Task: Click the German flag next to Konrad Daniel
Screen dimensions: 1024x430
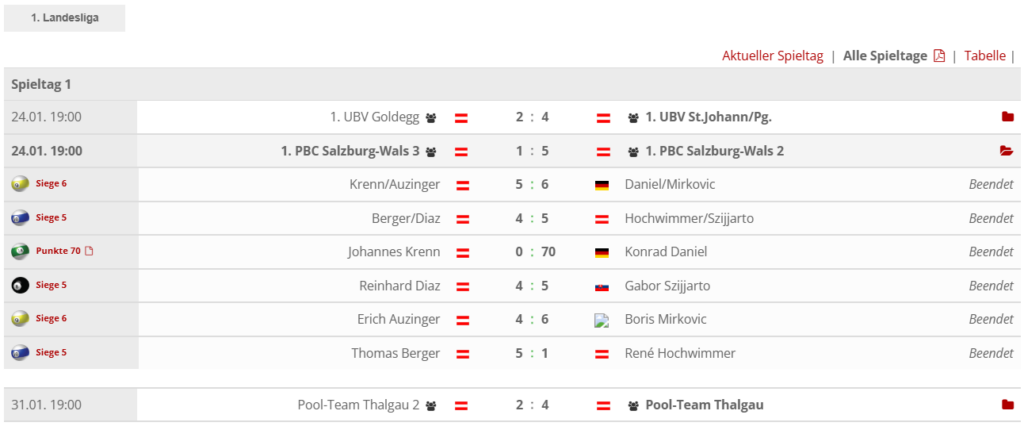Action: point(601,252)
